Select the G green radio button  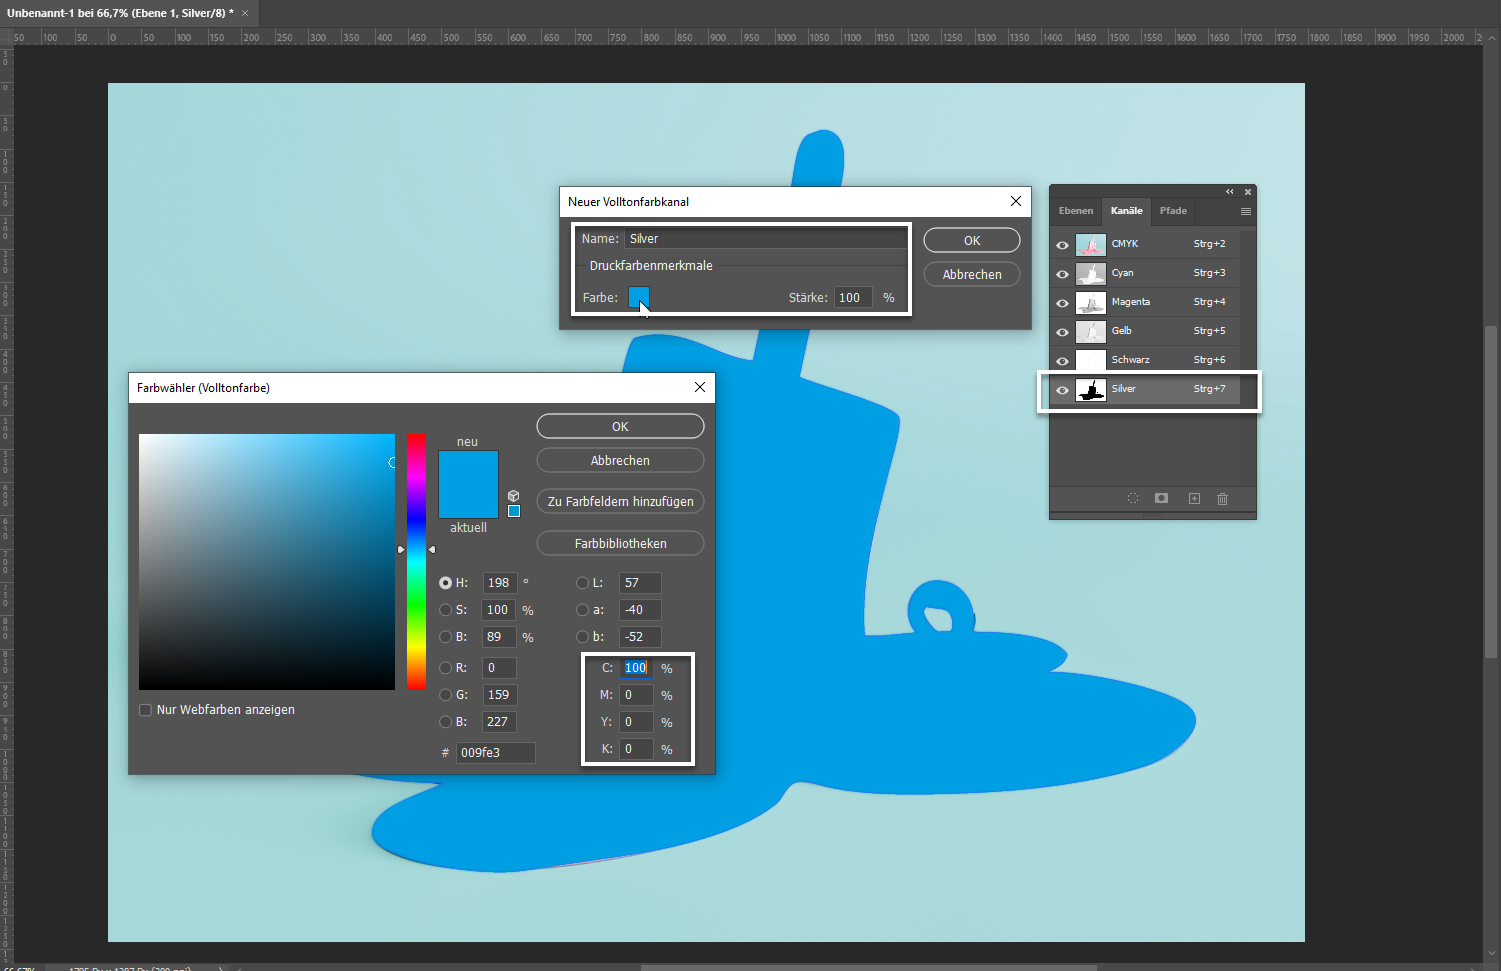445,695
